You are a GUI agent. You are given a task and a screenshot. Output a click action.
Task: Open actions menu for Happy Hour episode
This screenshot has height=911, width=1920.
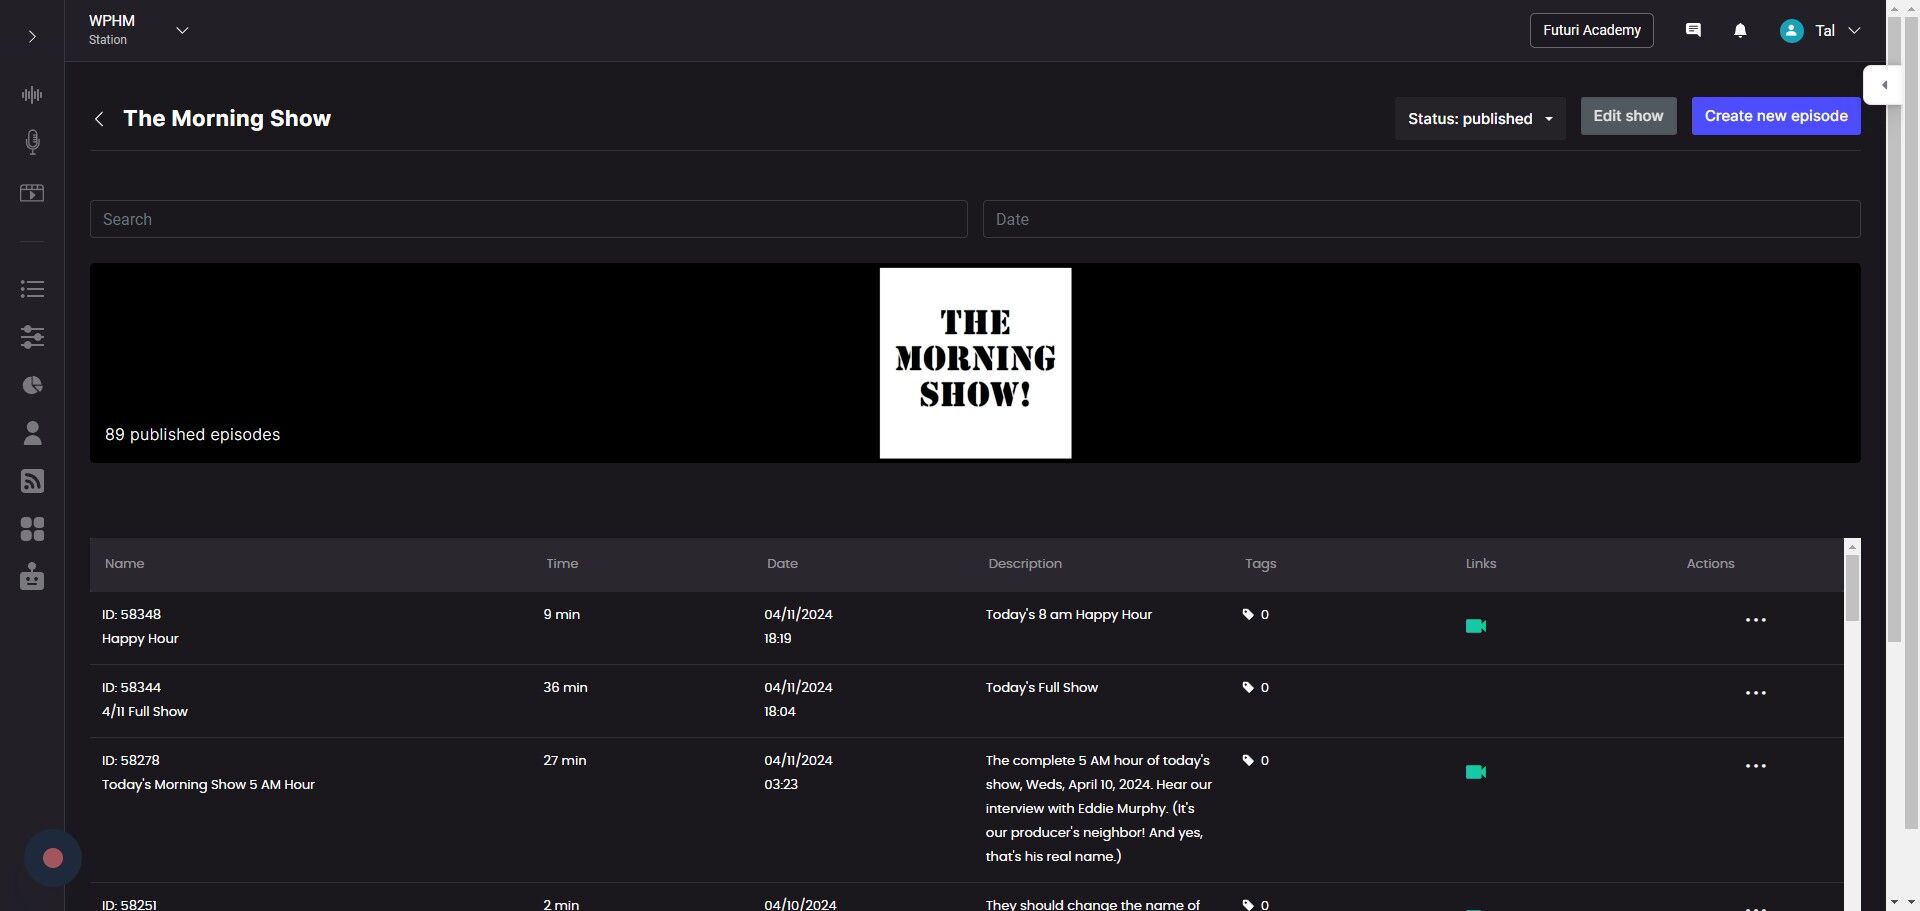click(1755, 620)
